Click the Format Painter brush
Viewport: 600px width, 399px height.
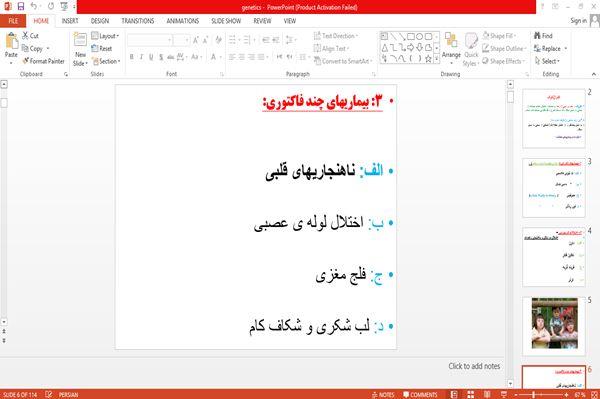tap(44, 61)
